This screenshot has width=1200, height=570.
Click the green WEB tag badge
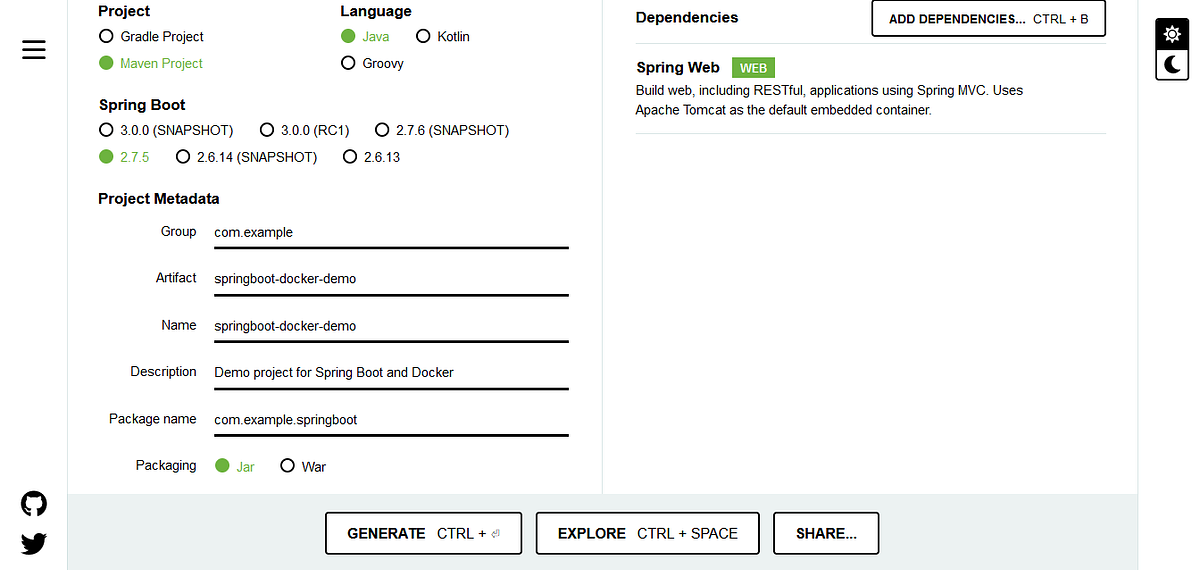(x=753, y=68)
